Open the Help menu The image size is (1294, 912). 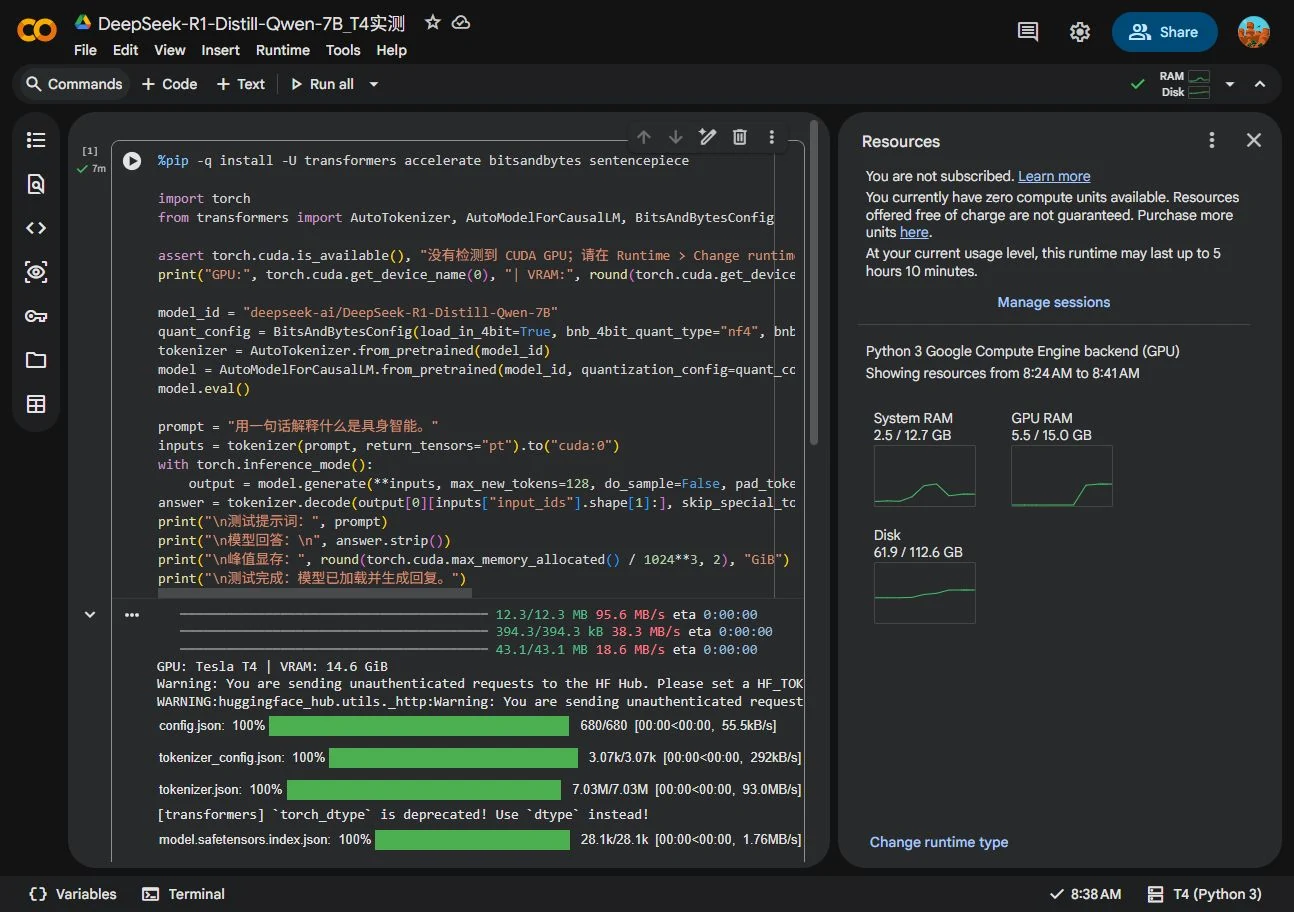[391, 50]
